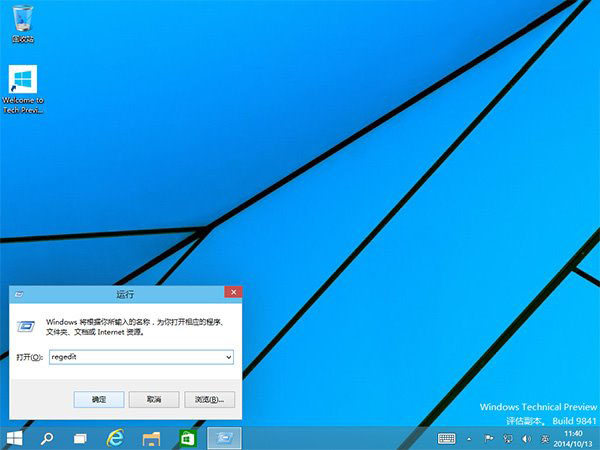The image size is (600, 450).
Task: Open the Windows Store taskbar icon
Action: click(186, 438)
